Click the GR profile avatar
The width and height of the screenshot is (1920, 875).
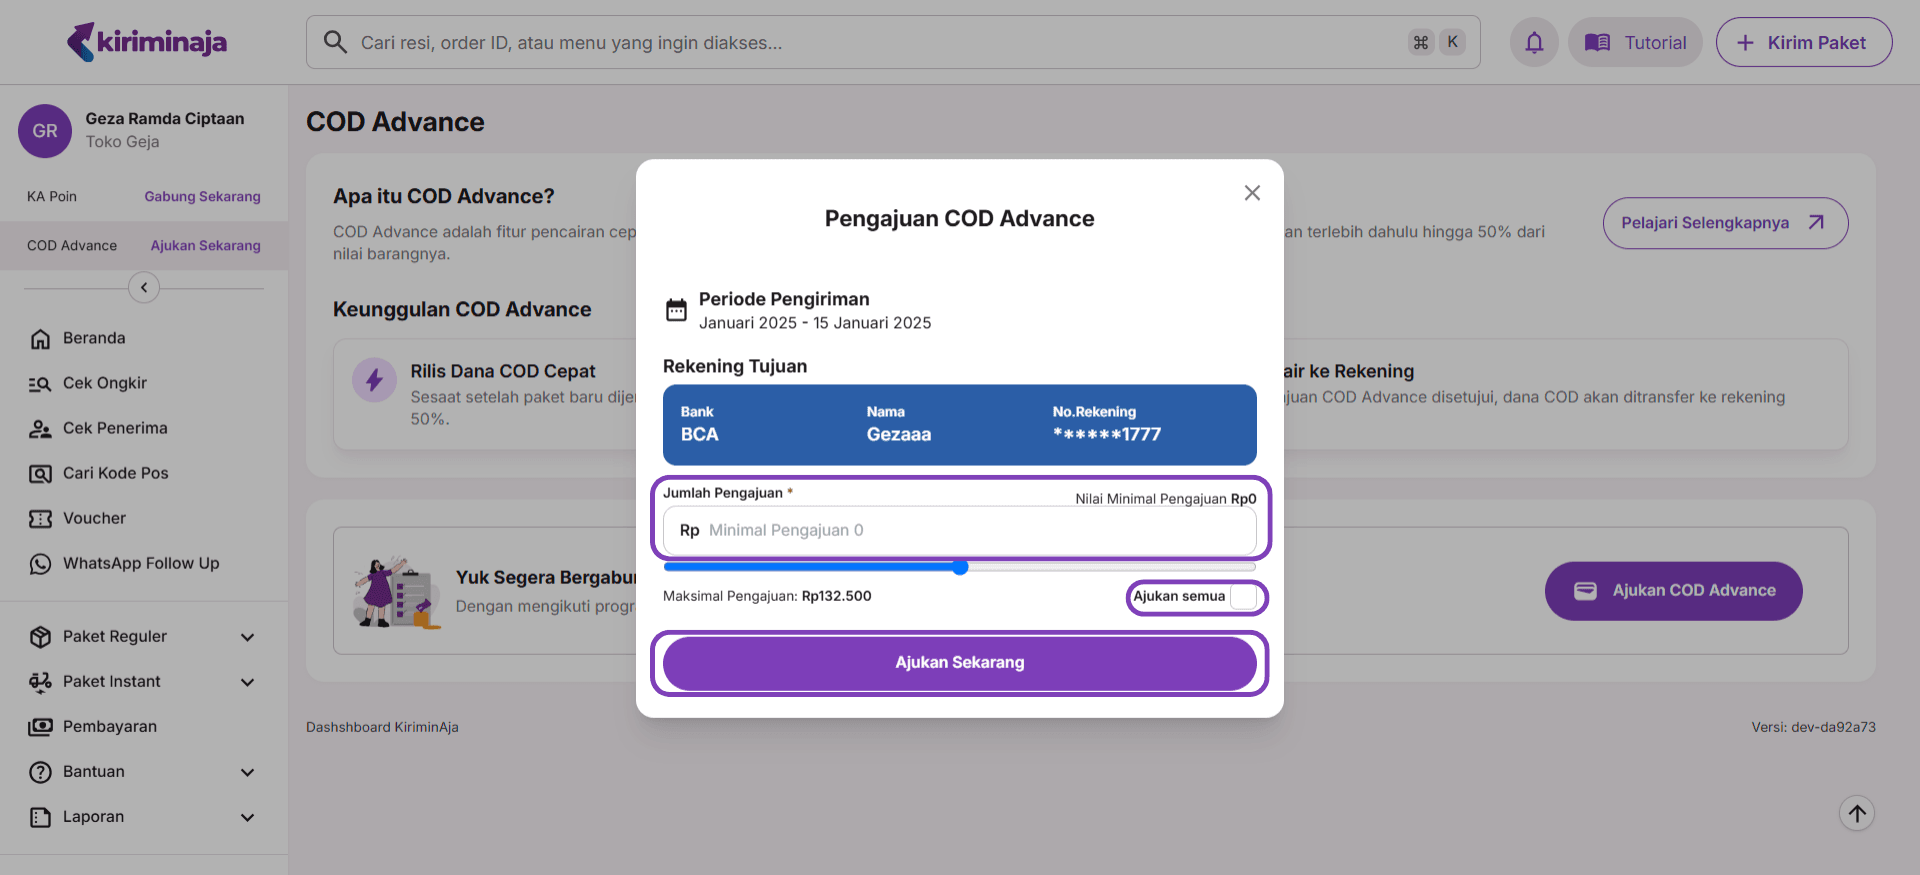[x=45, y=131]
